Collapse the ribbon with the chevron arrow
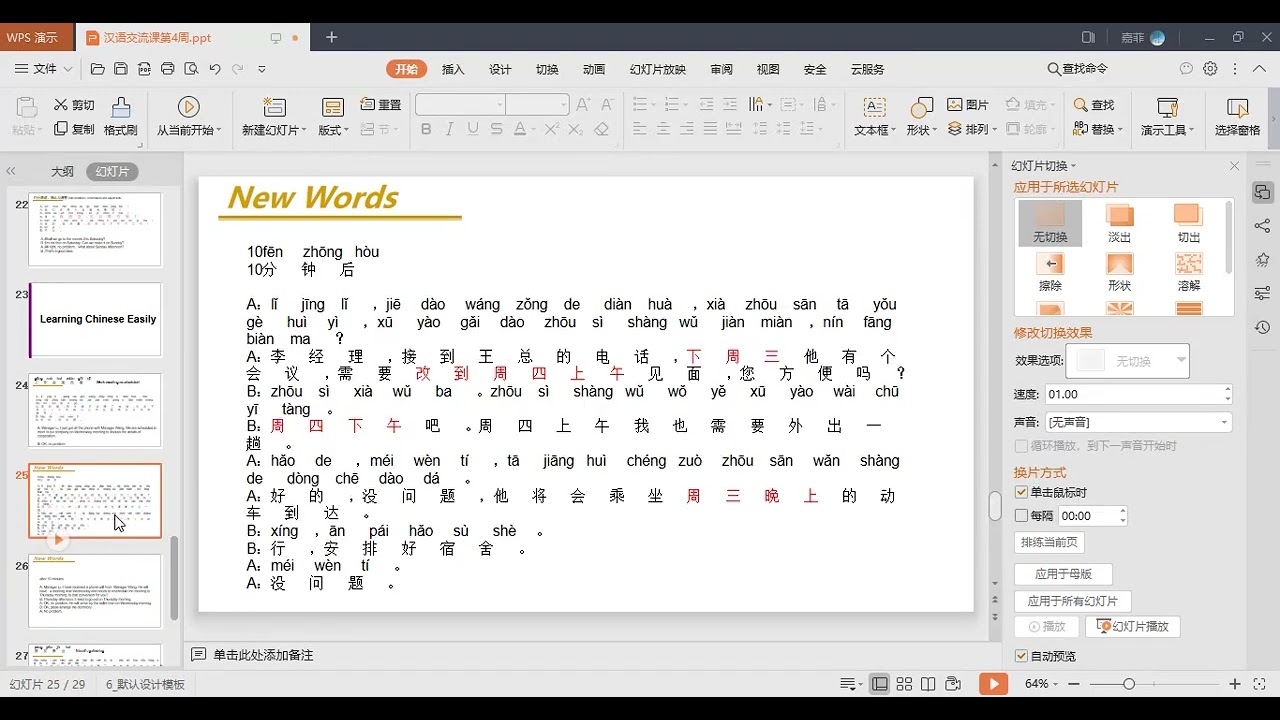The image size is (1280, 720). point(1259,69)
